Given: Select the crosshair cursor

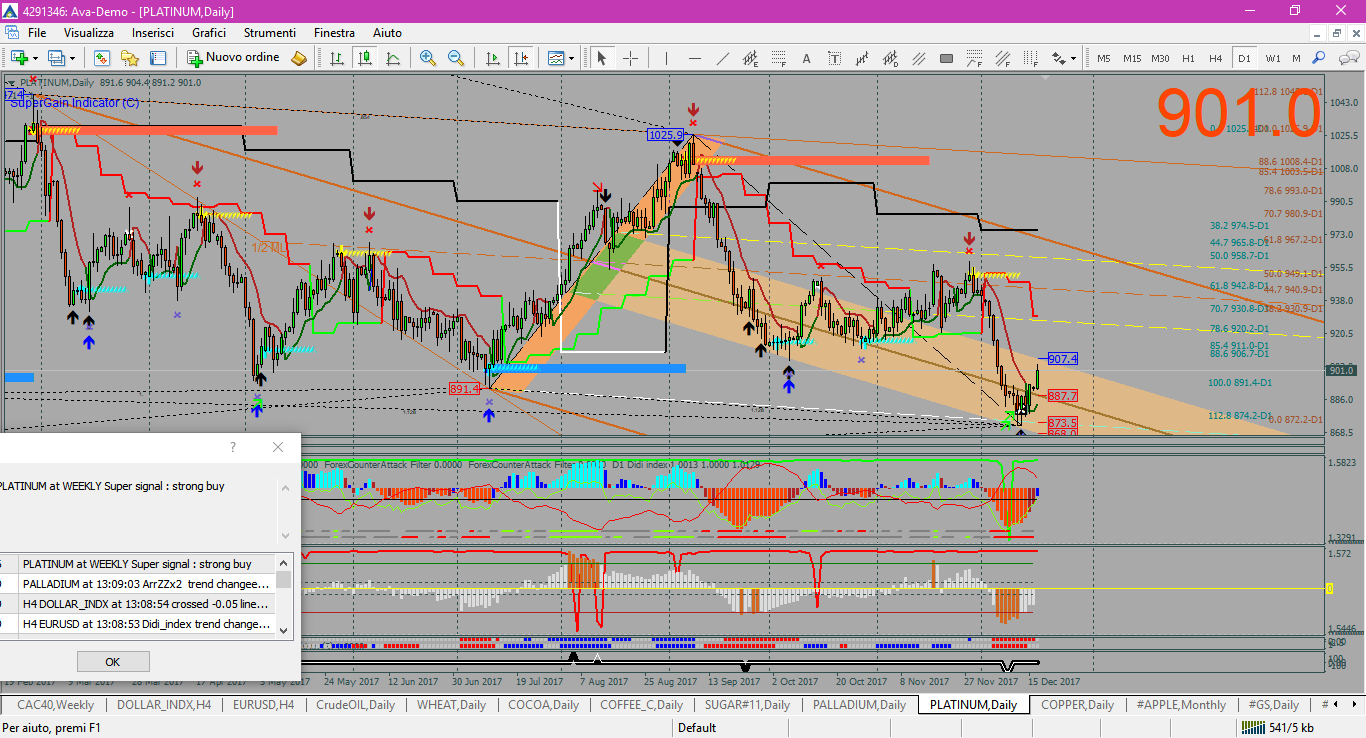Looking at the screenshot, I should pos(630,58).
